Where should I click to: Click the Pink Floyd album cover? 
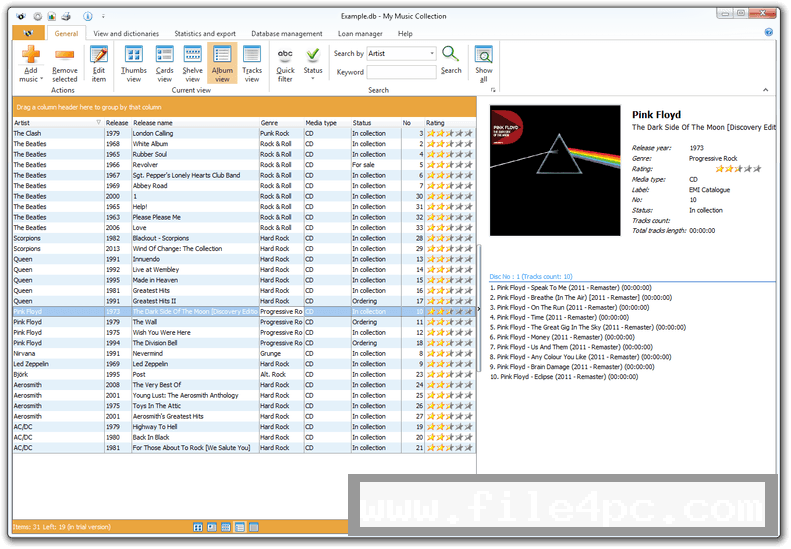pos(555,171)
